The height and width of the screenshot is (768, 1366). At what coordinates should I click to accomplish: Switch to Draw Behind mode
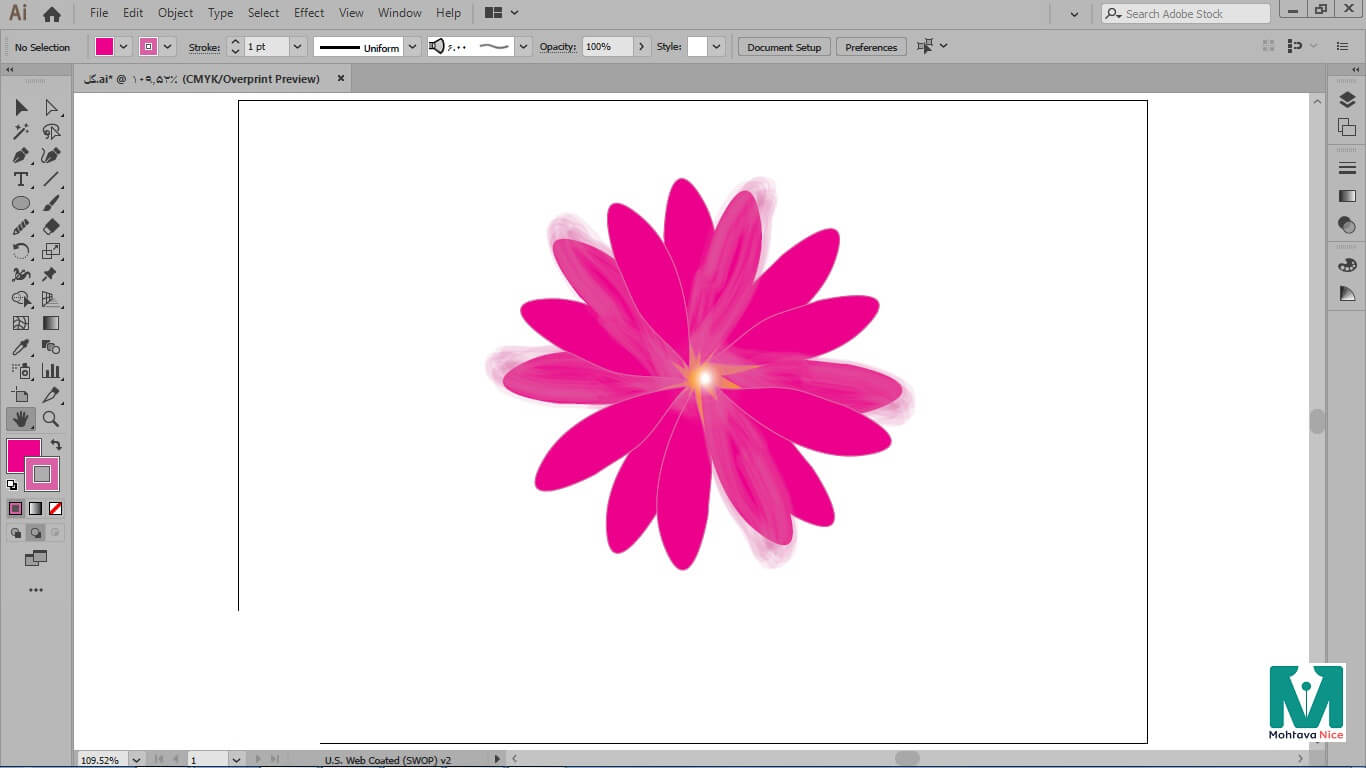(x=36, y=533)
